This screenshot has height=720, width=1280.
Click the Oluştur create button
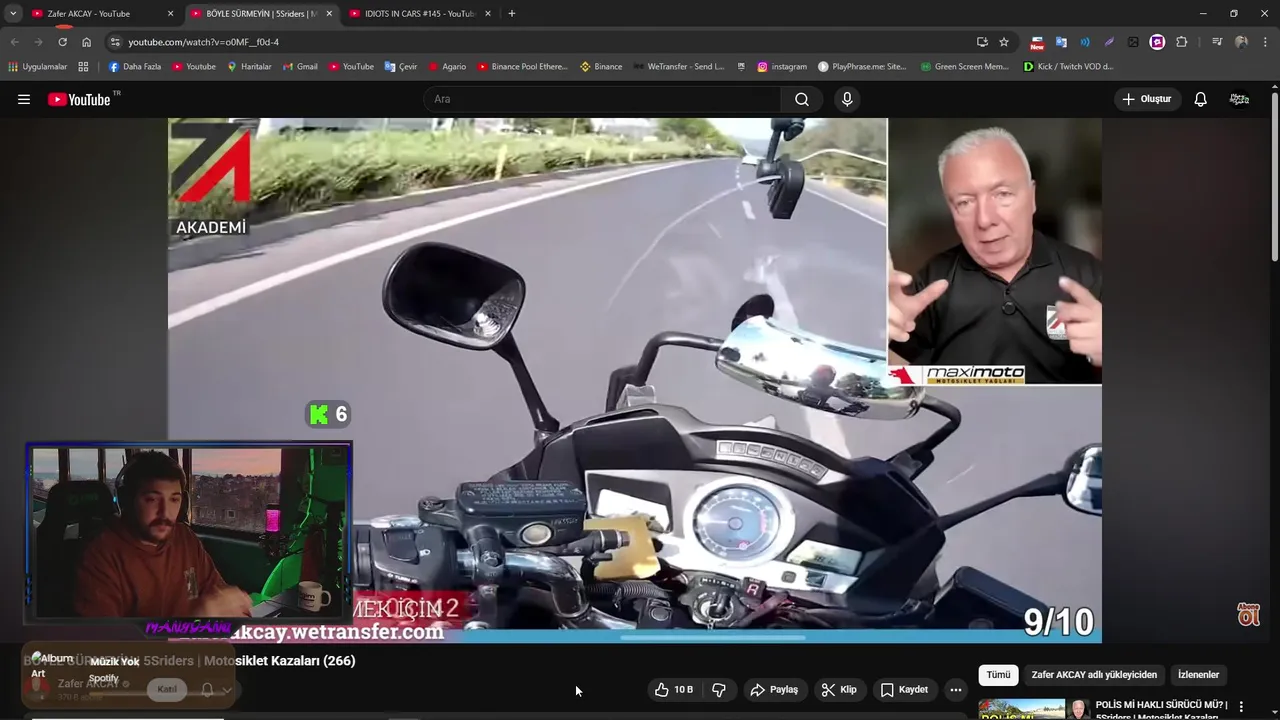click(x=1148, y=99)
